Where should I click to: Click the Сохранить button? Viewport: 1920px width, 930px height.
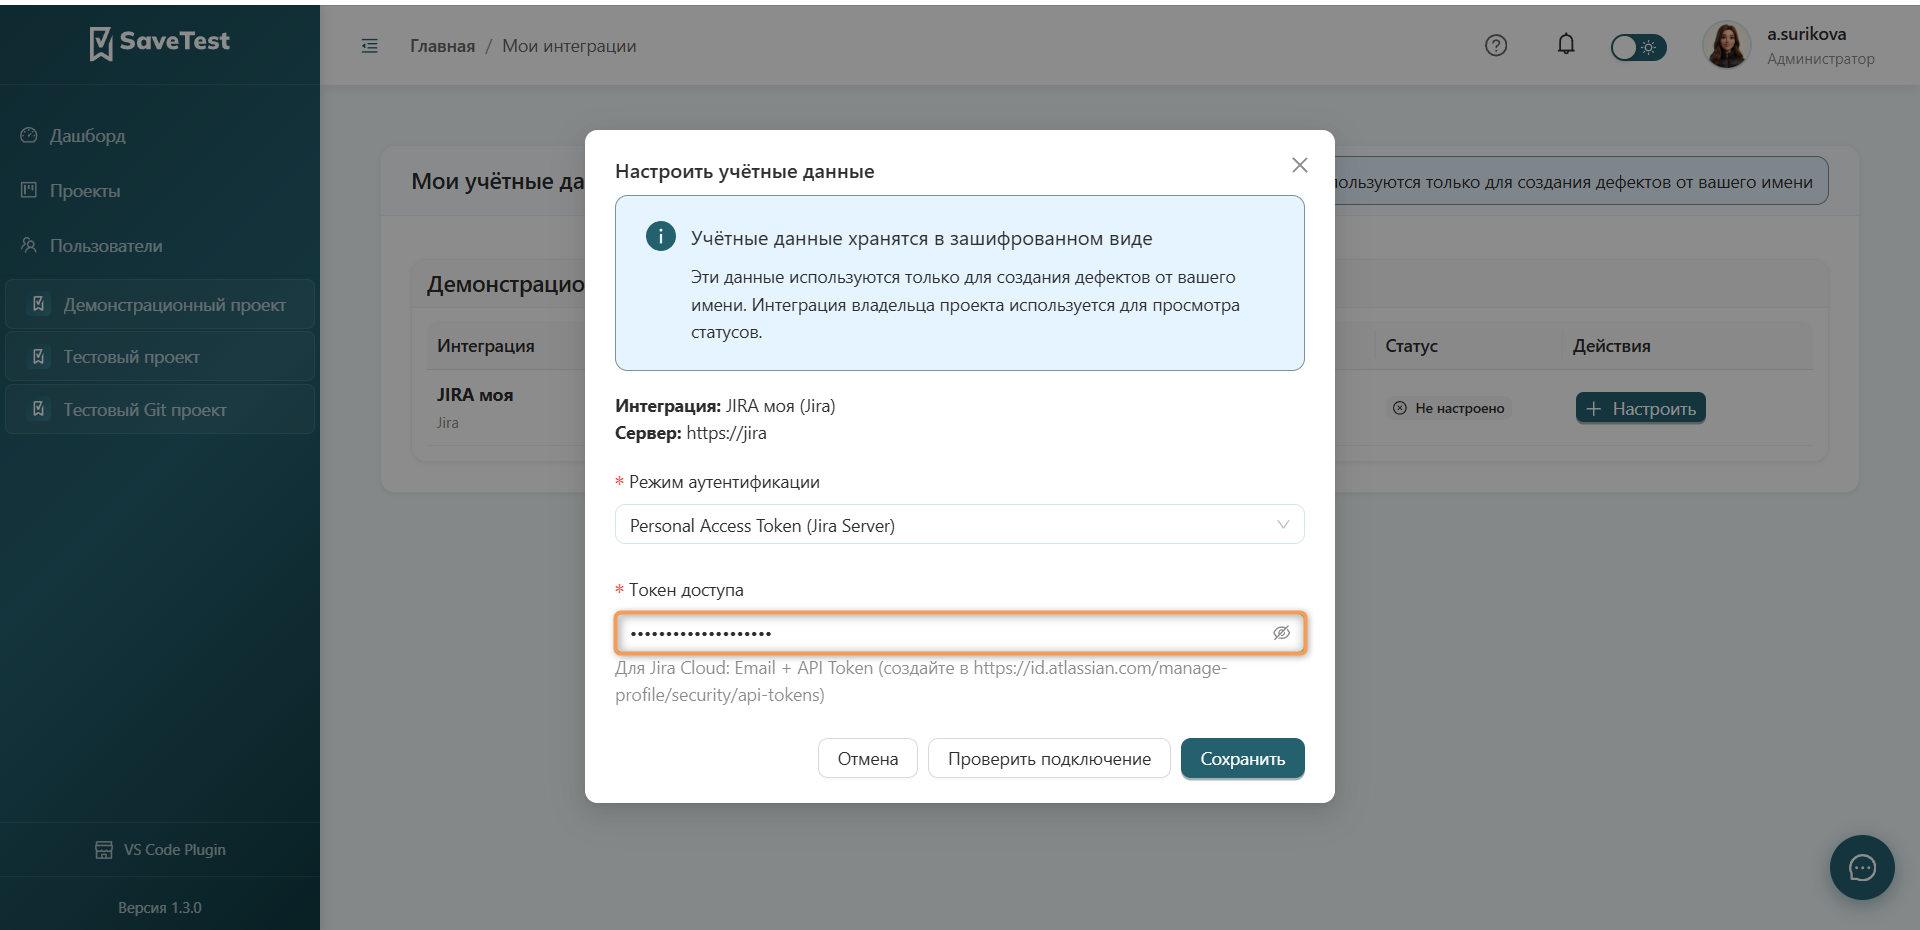coord(1242,759)
